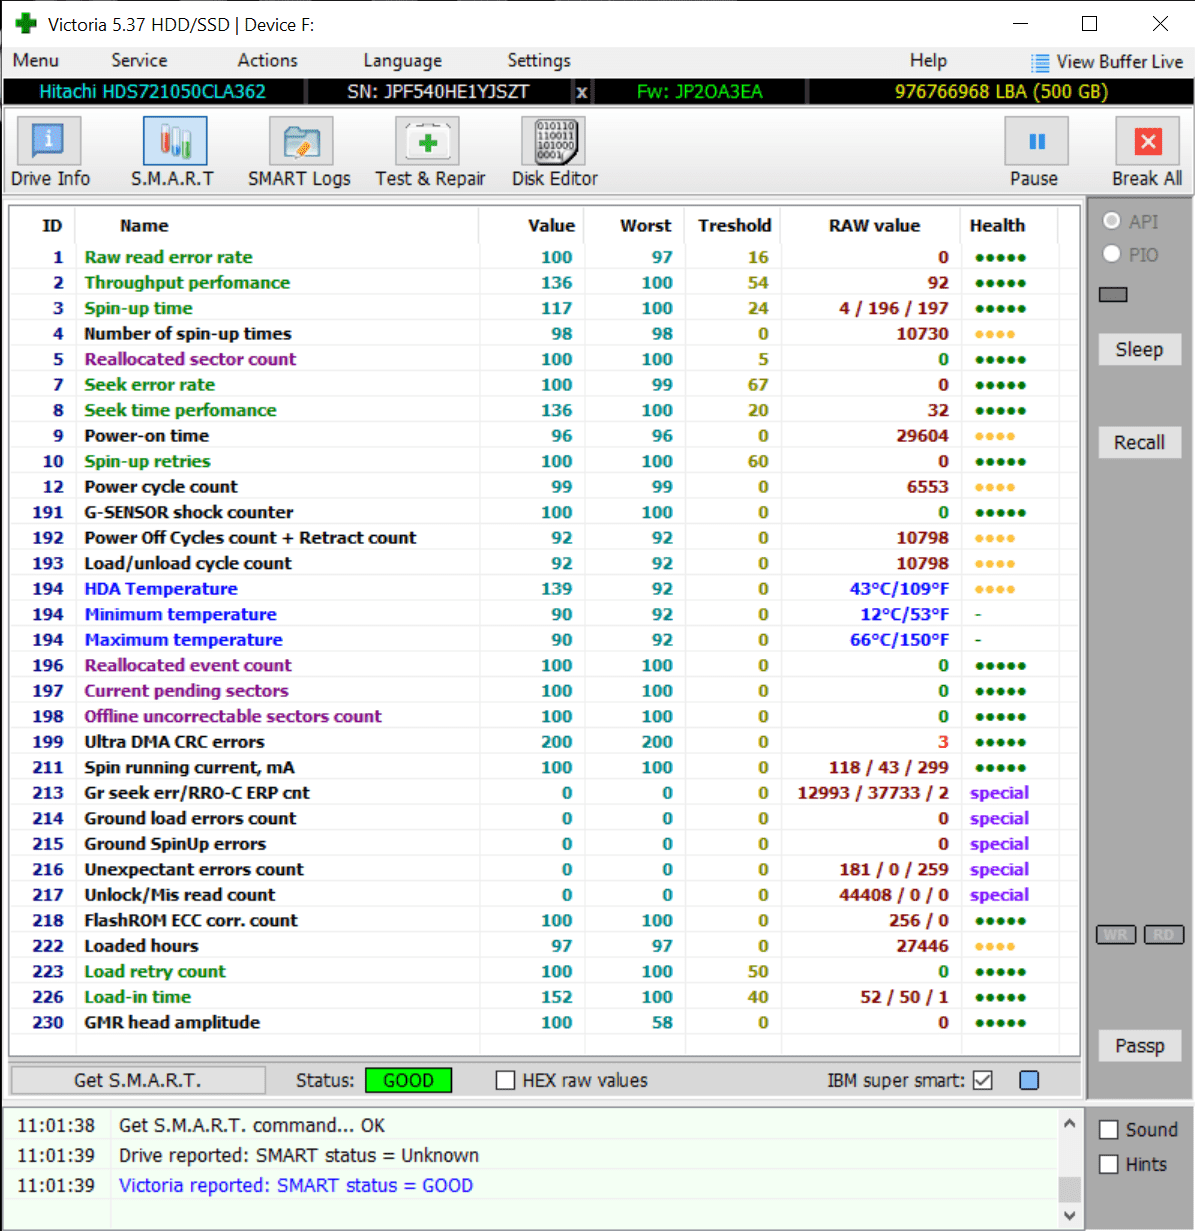The height and width of the screenshot is (1231, 1195).
Task: Open the S.M.A.R.T tab icon
Action: click(175, 141)
